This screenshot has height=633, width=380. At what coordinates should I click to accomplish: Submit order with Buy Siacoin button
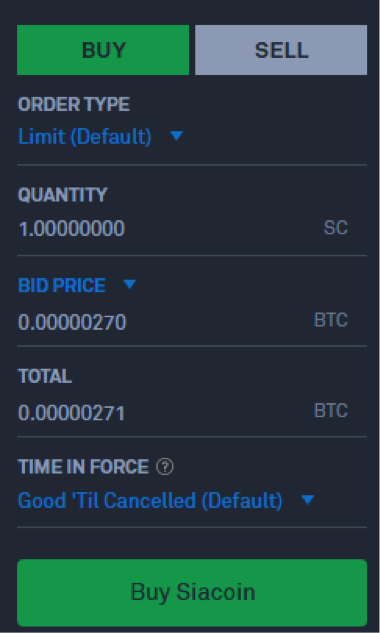[x=192, y=593]
